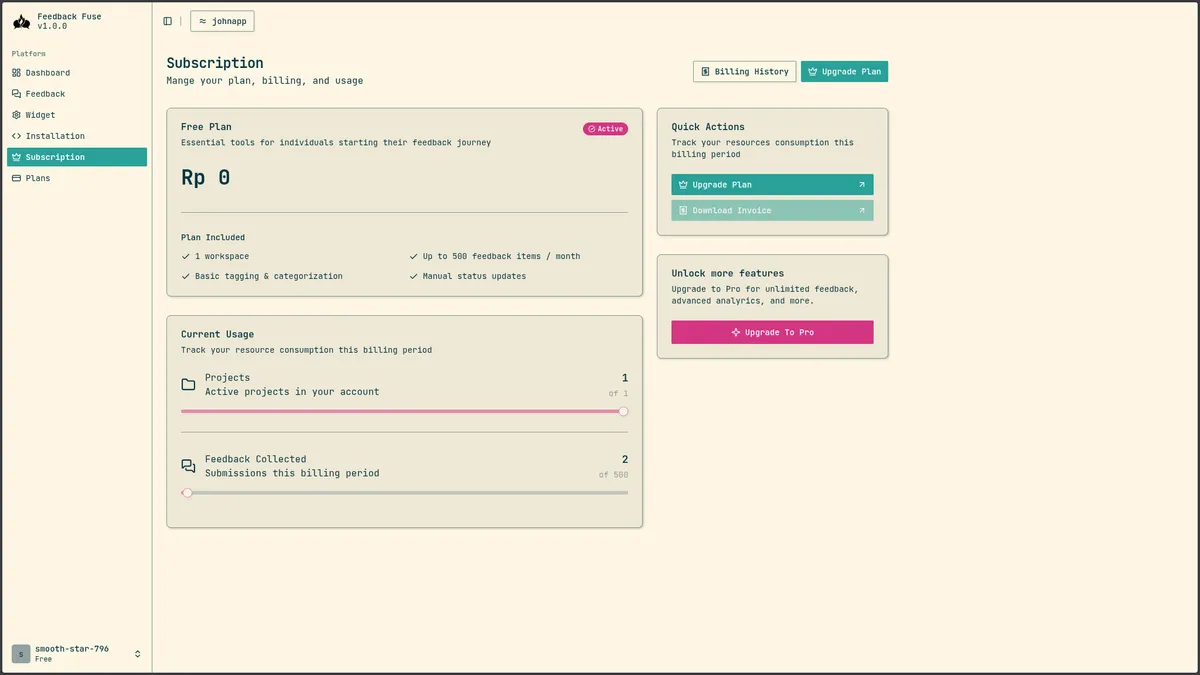1200x675 pixels.
Task: Click the Projects folder icon in Current Usage
Action: [x=187, y=383]
